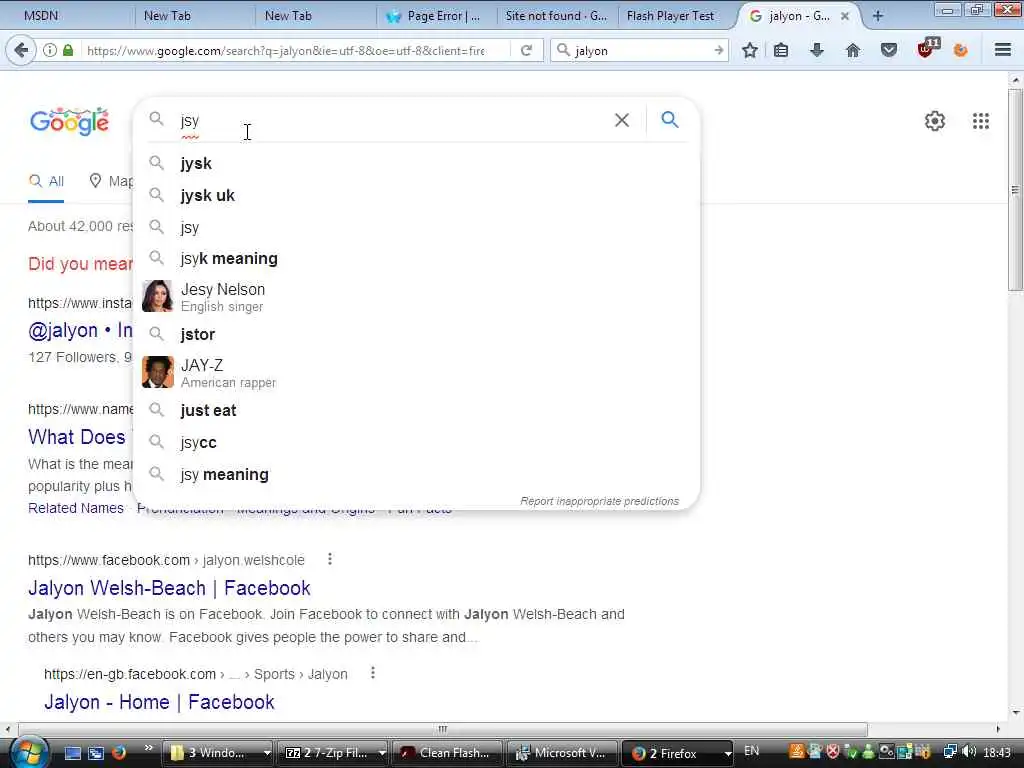Select Jesy Nelson English singer suggestion
The height and width of the screenshot is (768, 1024).
coord(417,296)
